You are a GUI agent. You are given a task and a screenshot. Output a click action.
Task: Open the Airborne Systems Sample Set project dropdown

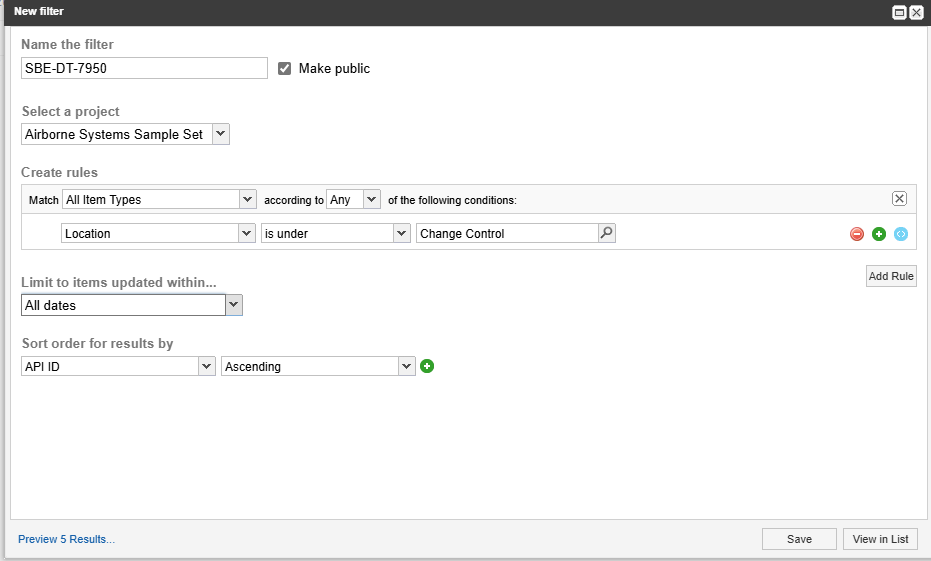coord(125,134)
